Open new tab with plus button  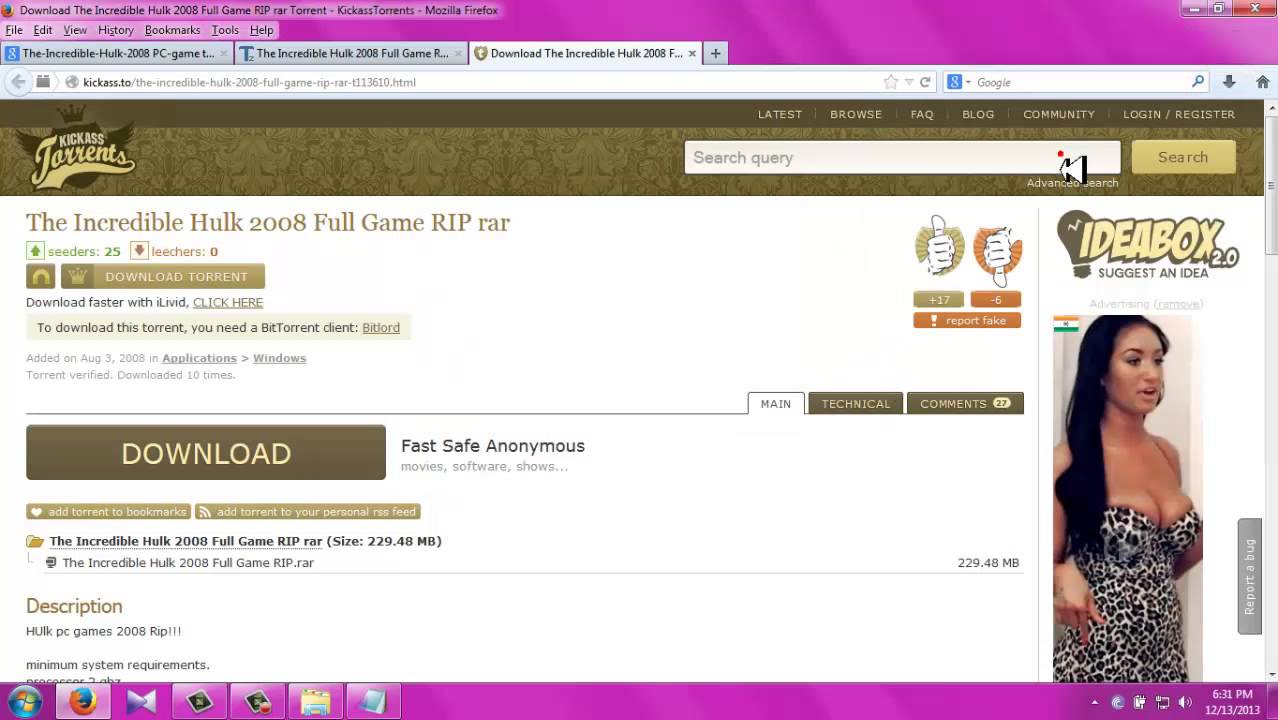click(x=715, y=53)
